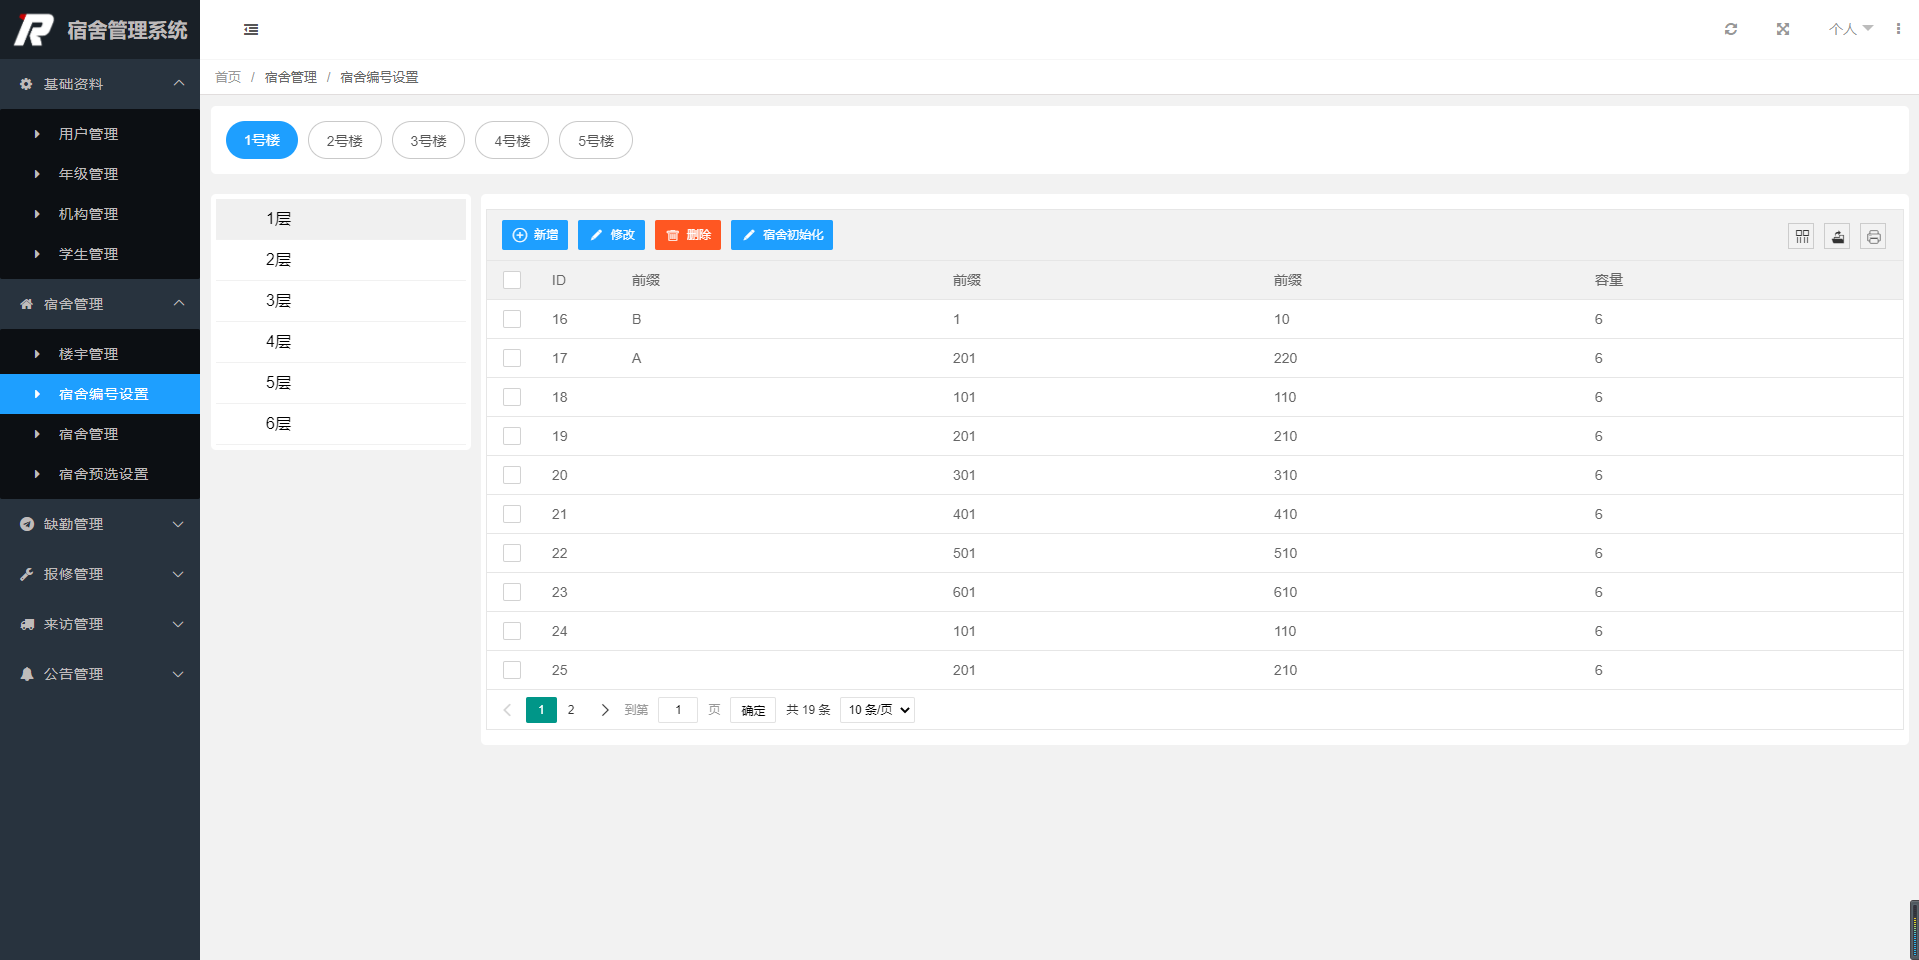The height and width of the screenshot is (960, 1919).
Task: Click the 宿舍初始化 button
Action: tap(782, 235)
